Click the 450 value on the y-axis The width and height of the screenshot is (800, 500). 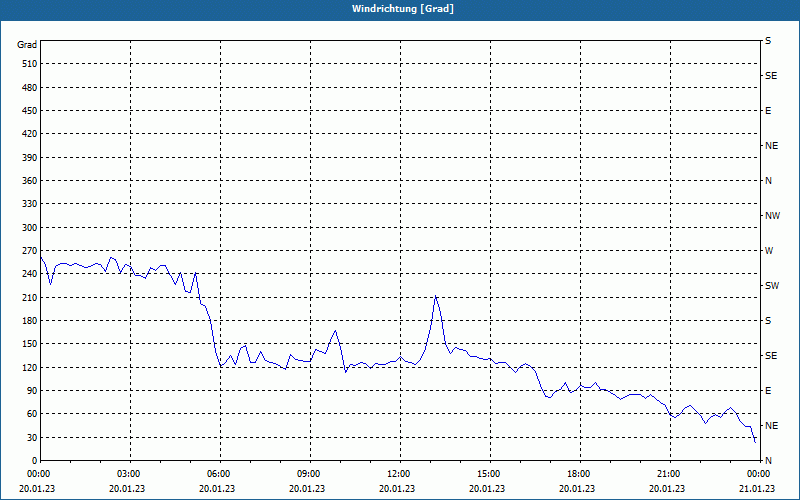tap(30, 111)
